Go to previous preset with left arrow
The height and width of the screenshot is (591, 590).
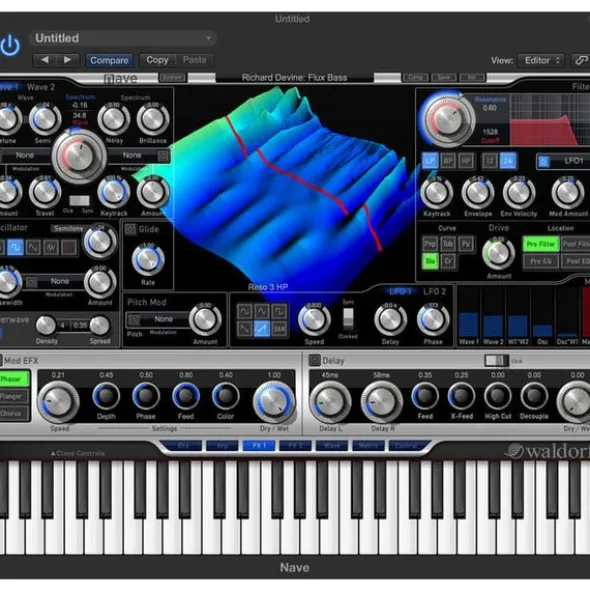pos(45,60)
